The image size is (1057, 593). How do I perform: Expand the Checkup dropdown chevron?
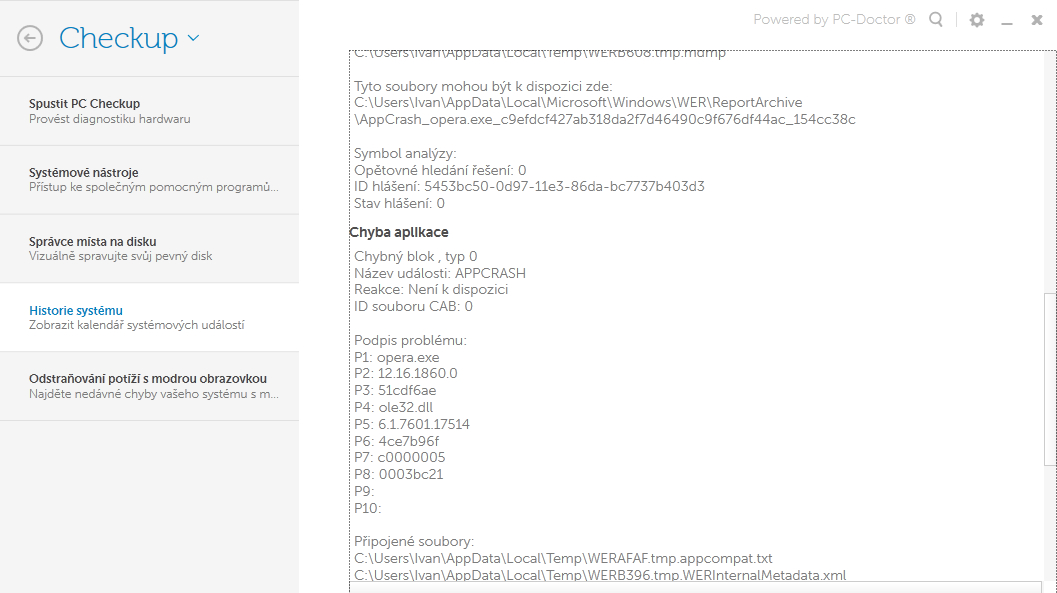[193, 38]
